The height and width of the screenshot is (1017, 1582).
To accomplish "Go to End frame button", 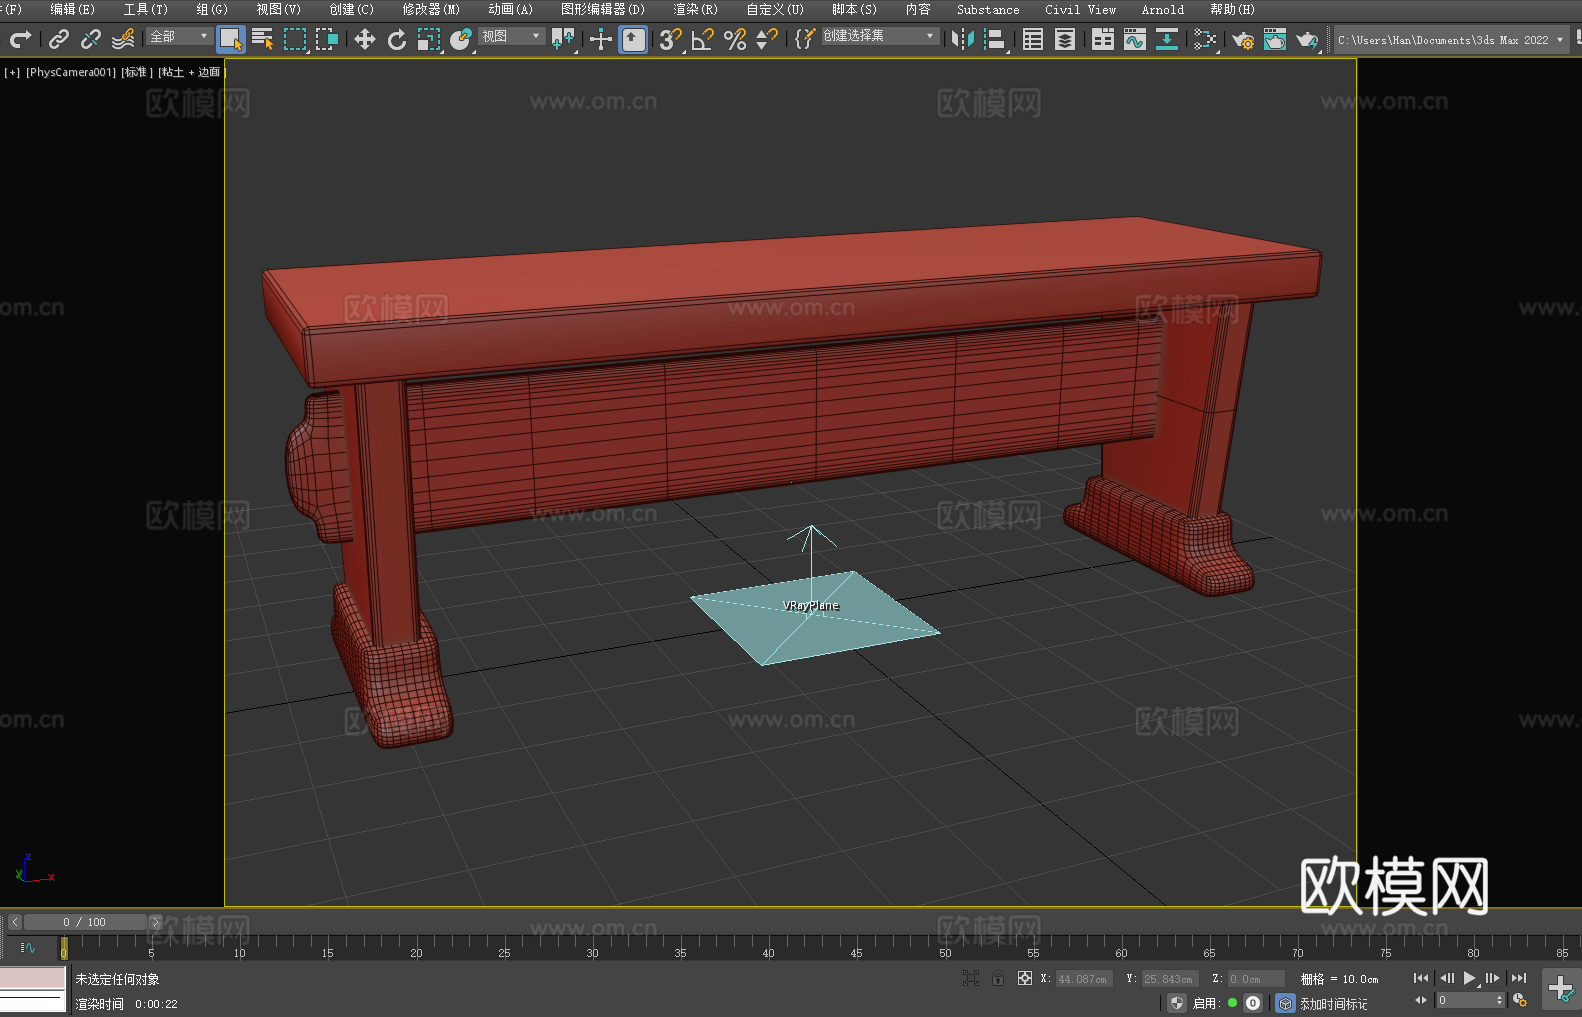I will pyautogui.click(x=1519, y=978).
